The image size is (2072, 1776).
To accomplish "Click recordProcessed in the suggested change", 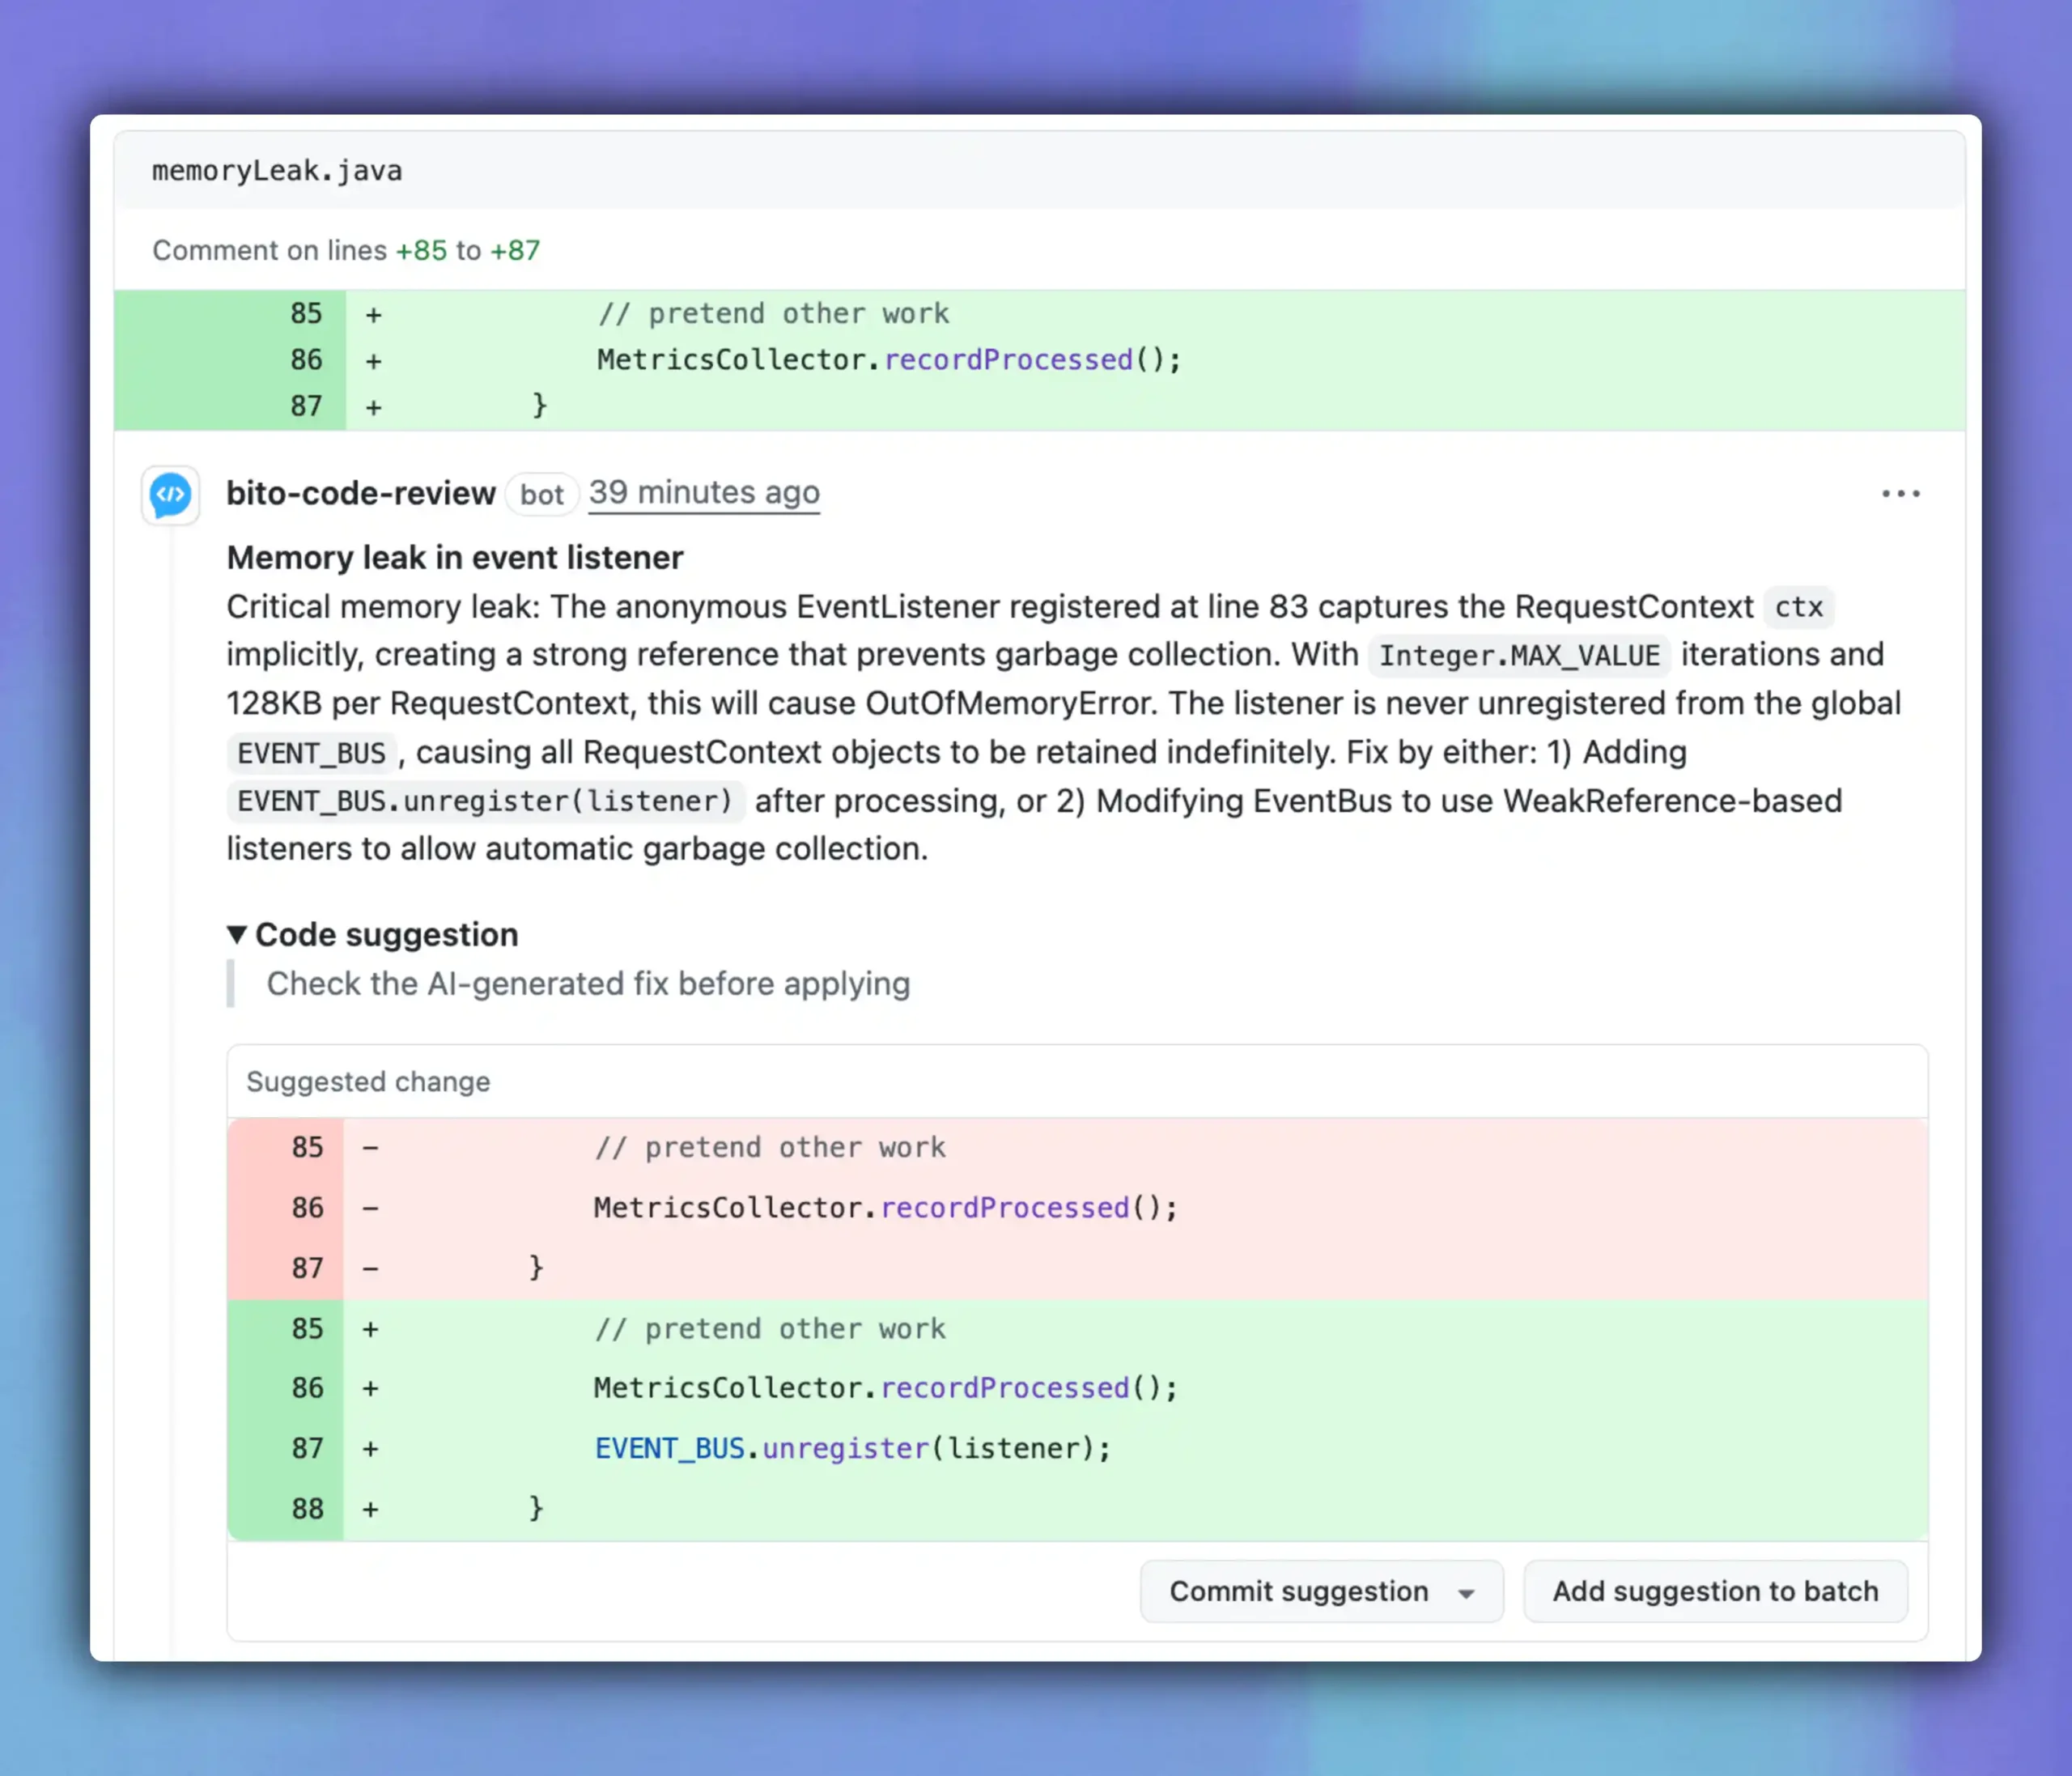I will pos(1003,1387).
